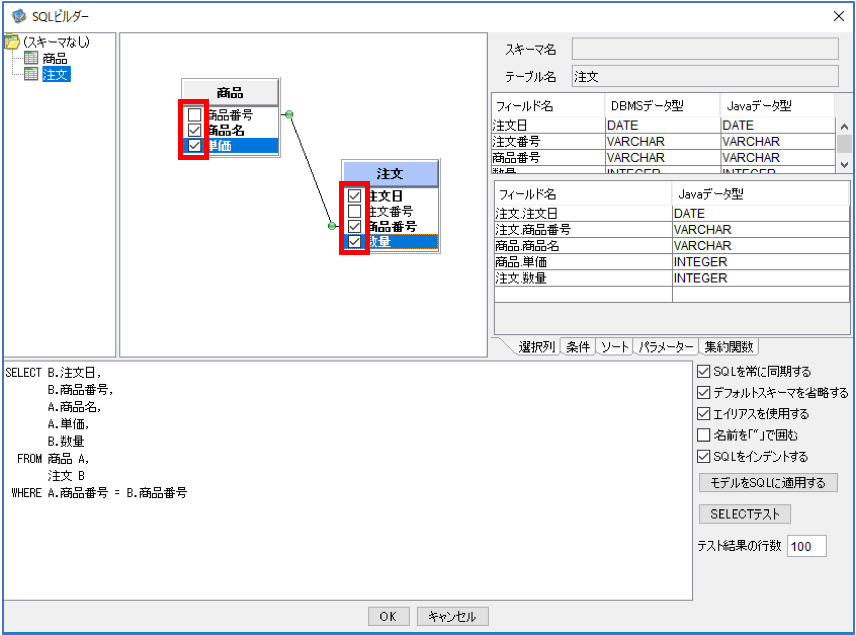Click the green join node beside 商品番号 in 注文 table

(332, 225)
